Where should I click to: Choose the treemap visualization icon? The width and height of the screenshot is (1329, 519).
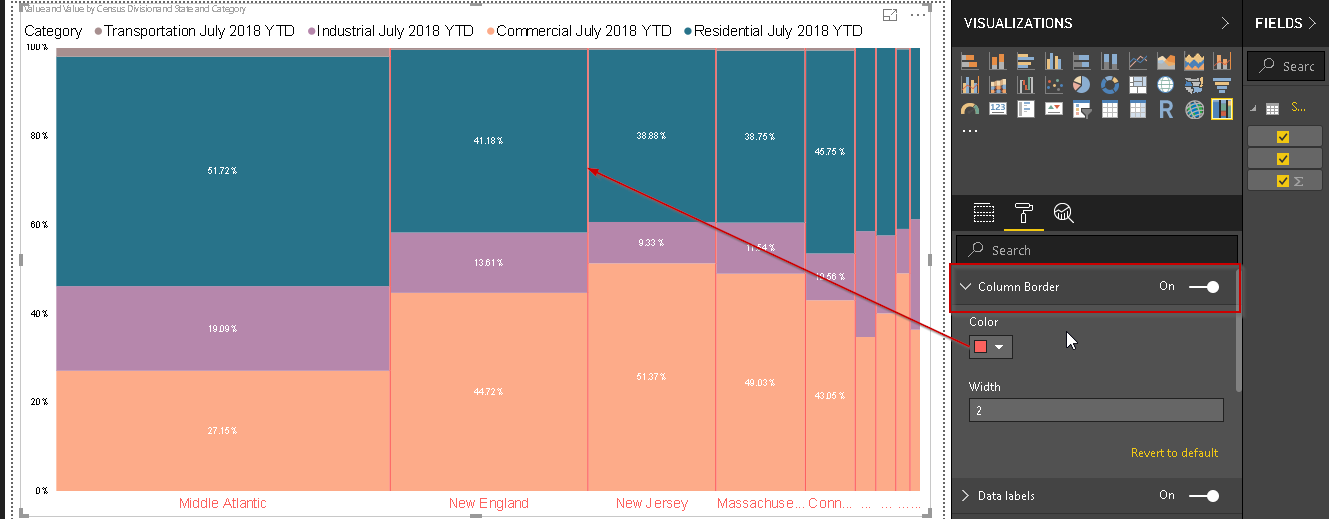click(1137, 85)
